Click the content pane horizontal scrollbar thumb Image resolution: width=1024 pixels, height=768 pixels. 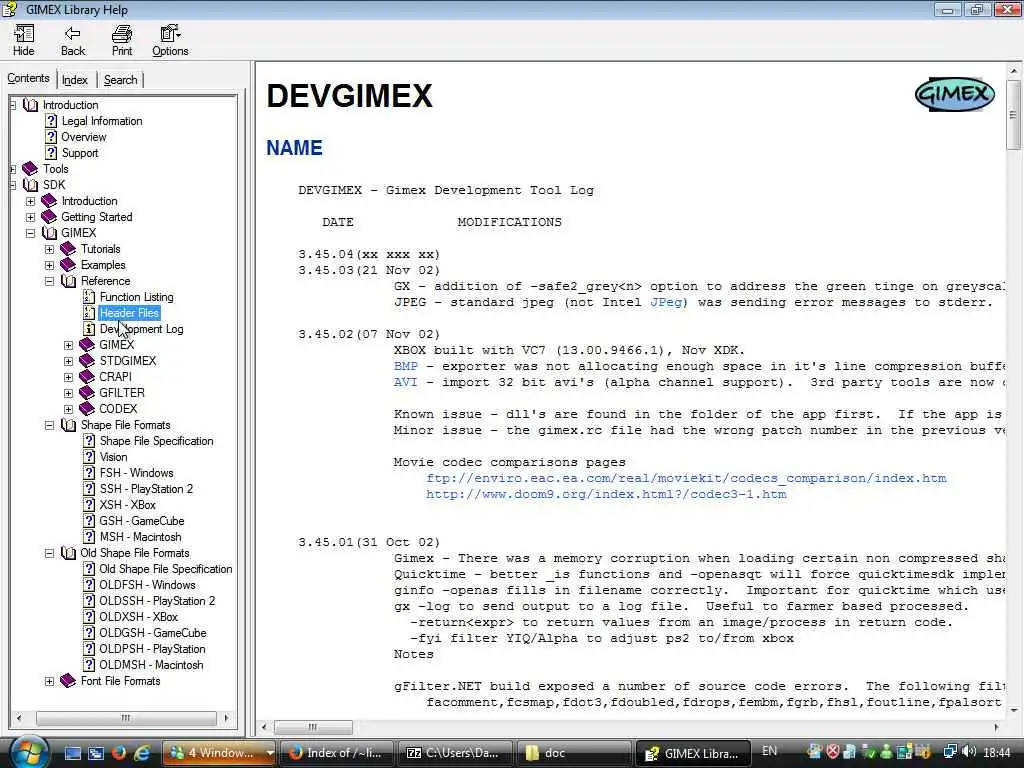pos(313,727)
